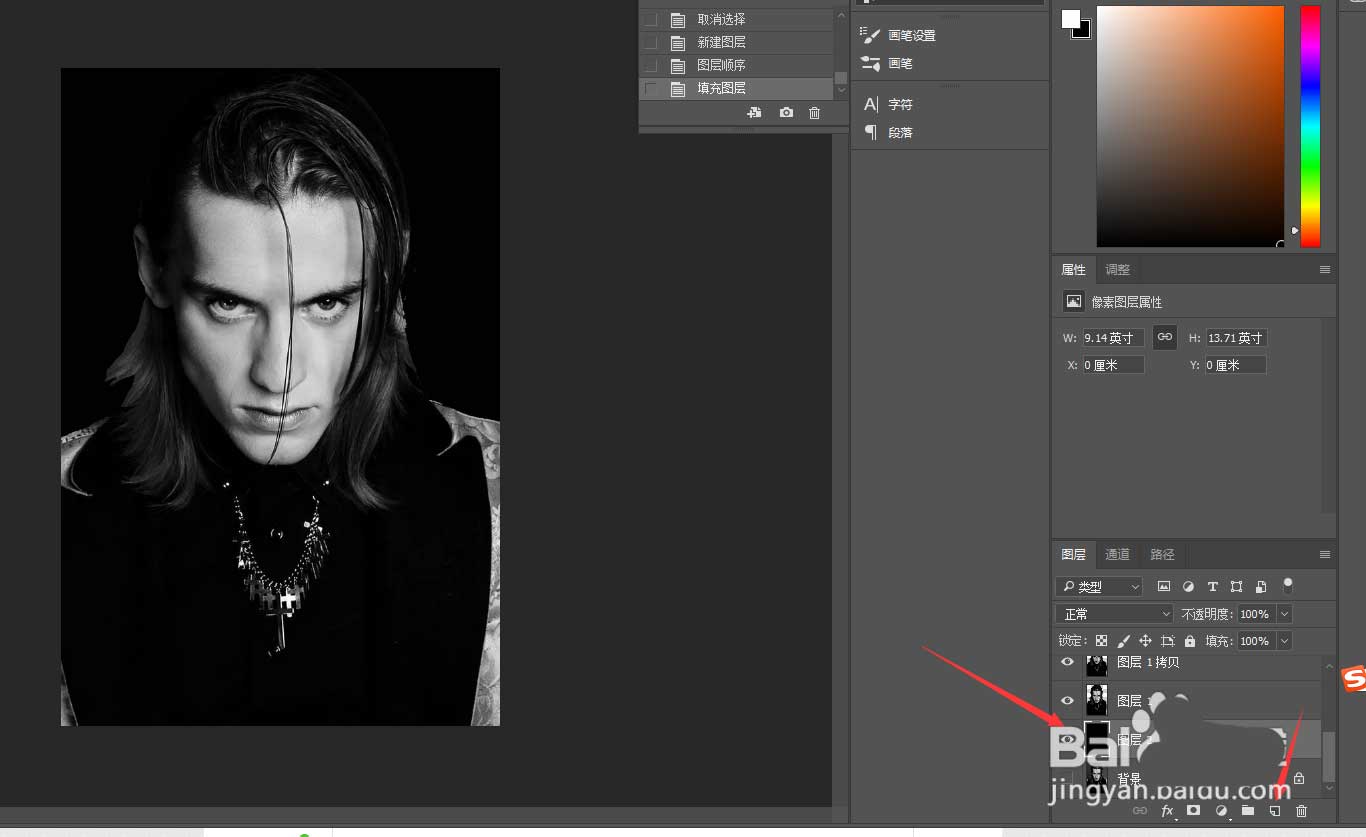The height and width of the screenshot is (837, 1366).
Task: Lock layer position with the move icon
Action: (1145, 641)
